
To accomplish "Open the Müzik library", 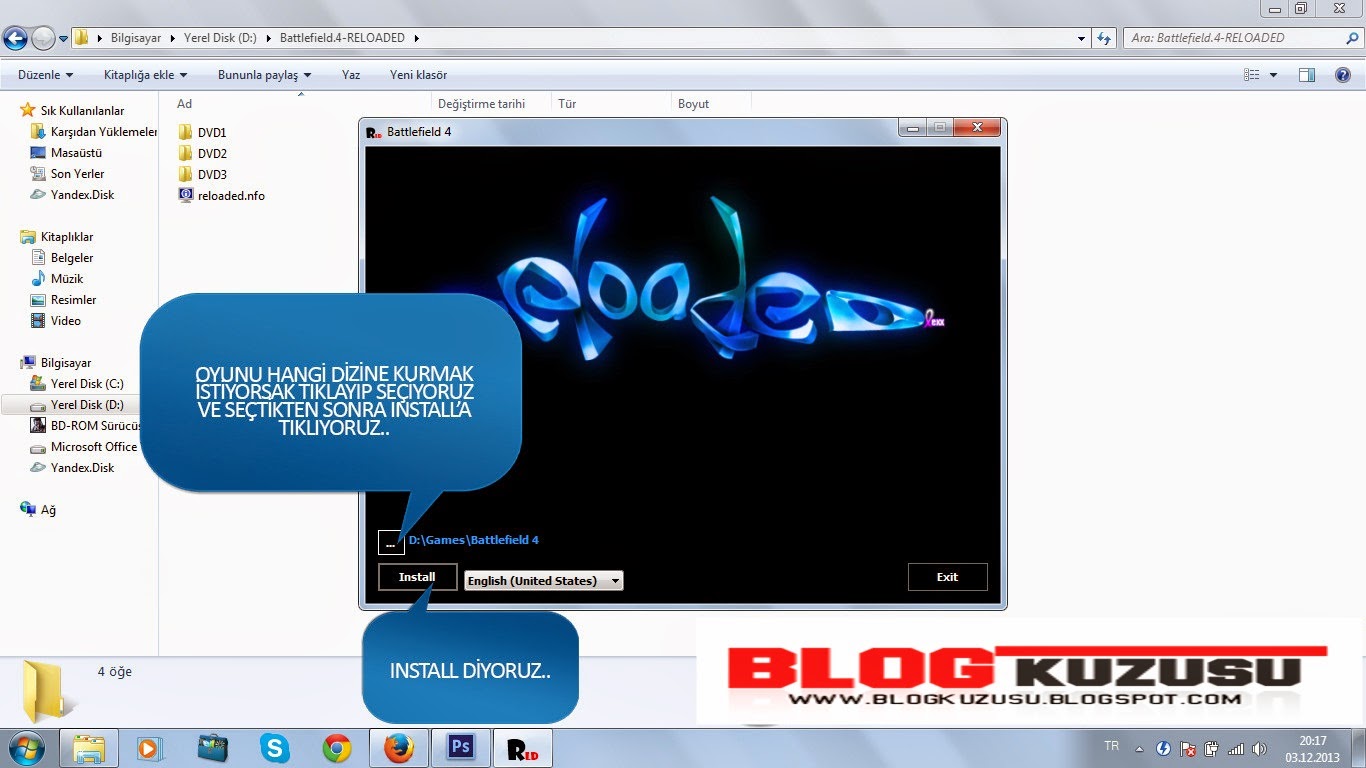I will click(57, 279).
